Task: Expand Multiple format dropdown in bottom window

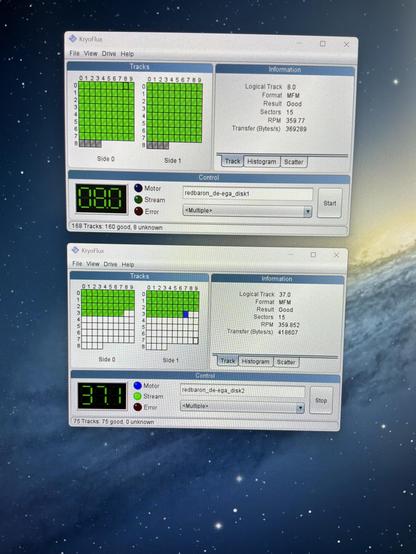Action: pos(300,407)
